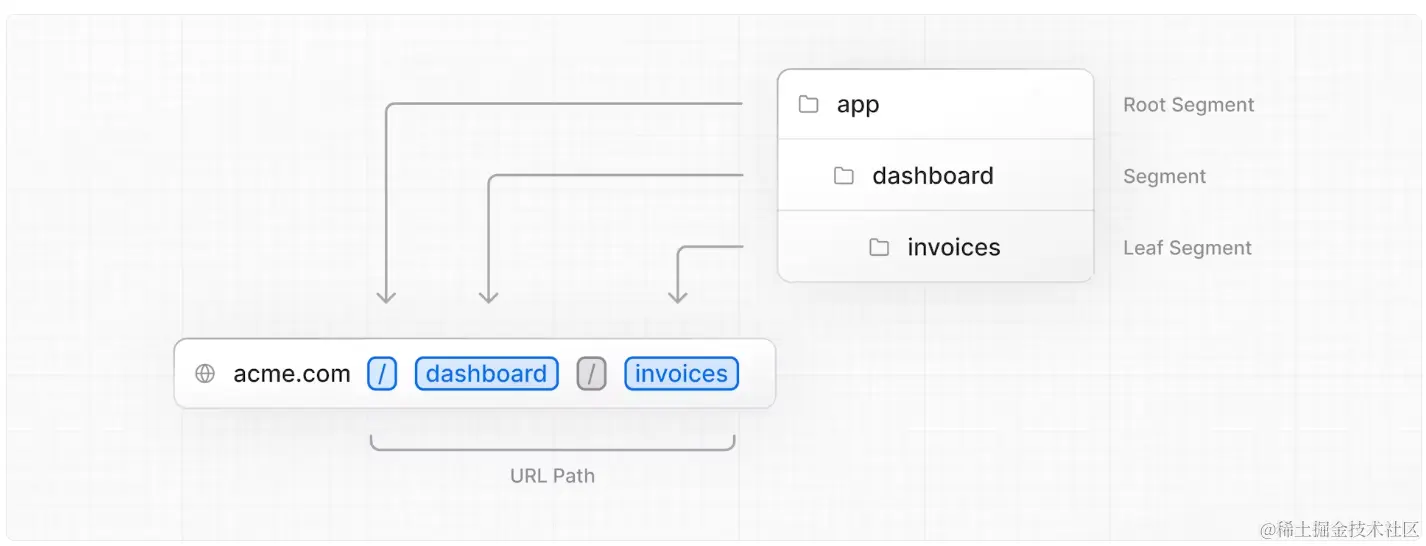Click the blue dashboard URL segment
Screen dimensions: 1426x546
486,374
